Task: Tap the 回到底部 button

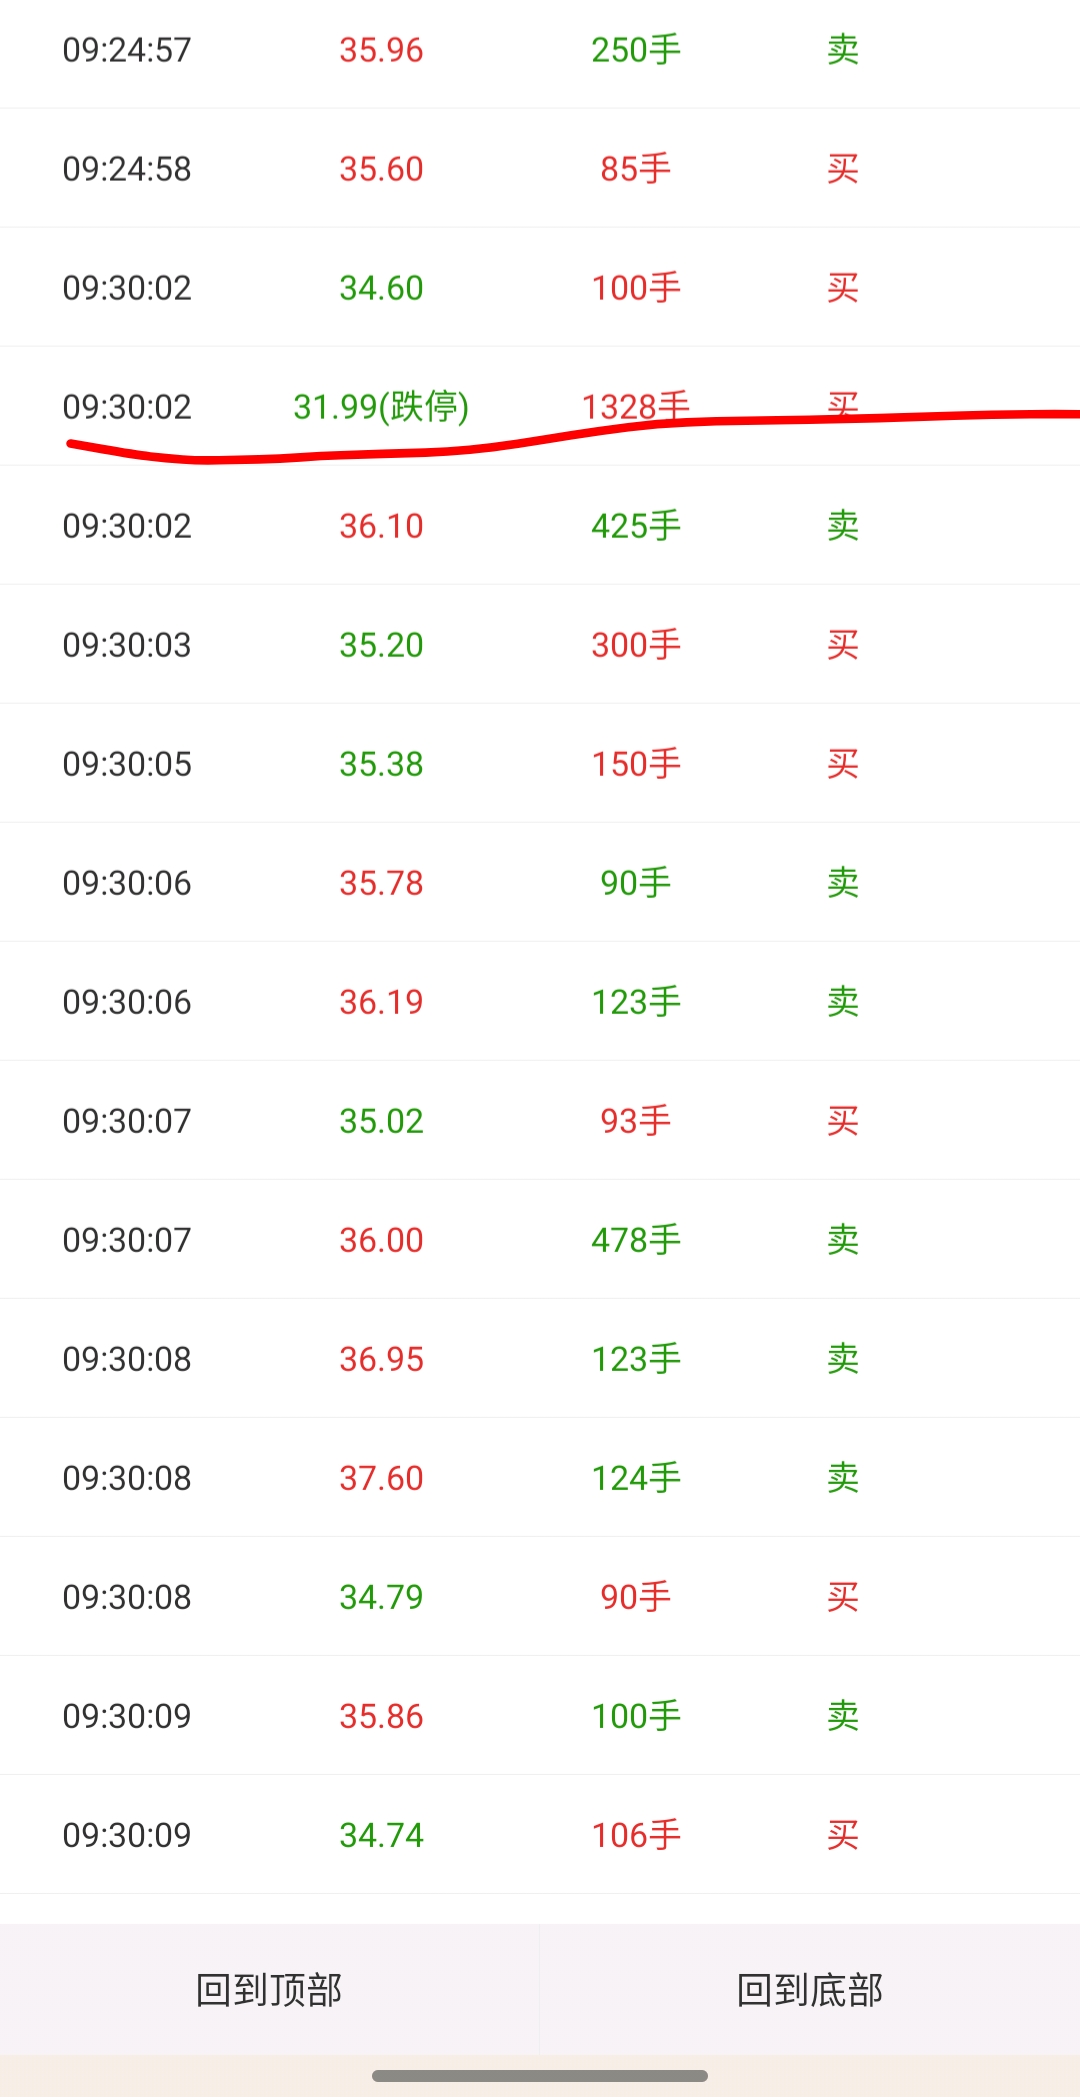Action: [809, 1989]
